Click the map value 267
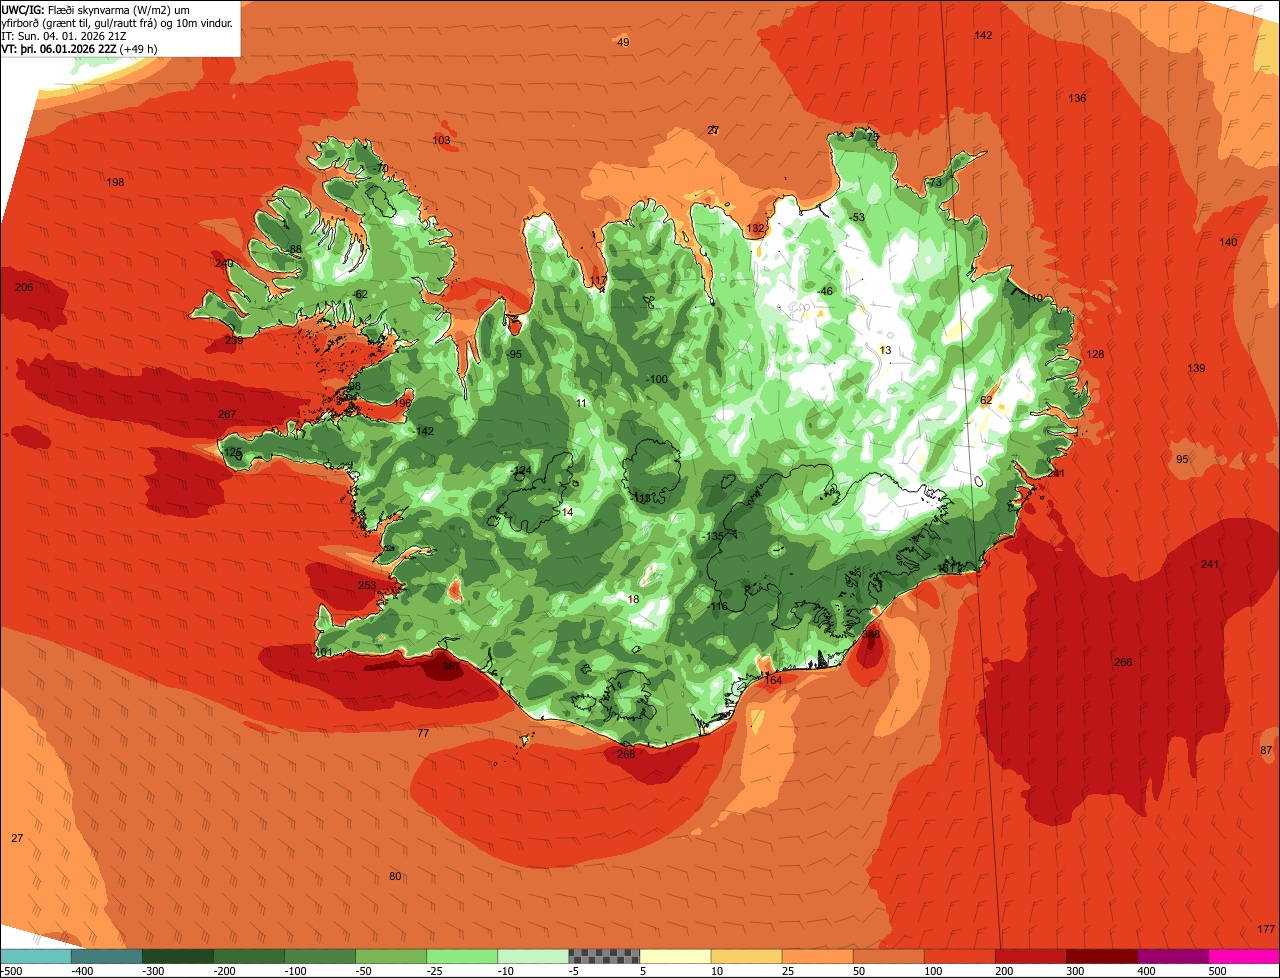Screen dimensions: 1280x978 pyautogui.click(x=227, y=414)
